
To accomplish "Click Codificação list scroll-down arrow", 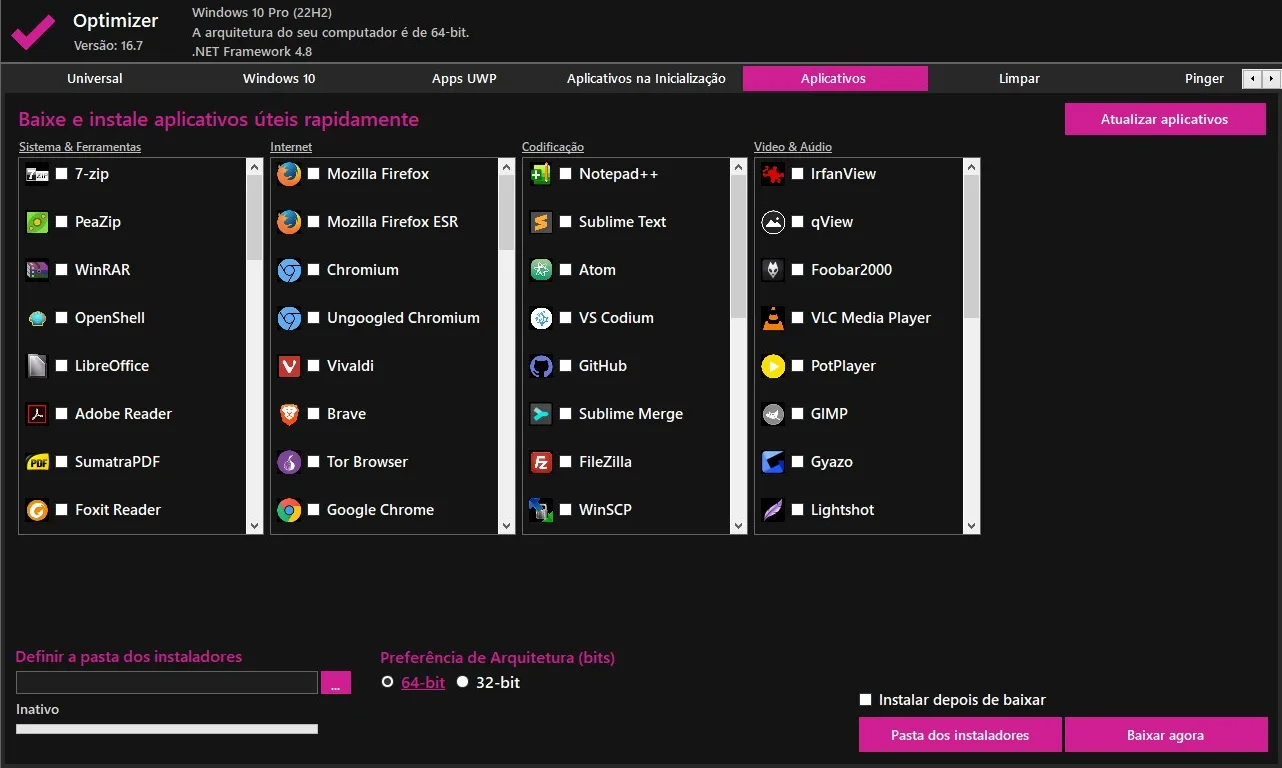I will coord(739,525).
